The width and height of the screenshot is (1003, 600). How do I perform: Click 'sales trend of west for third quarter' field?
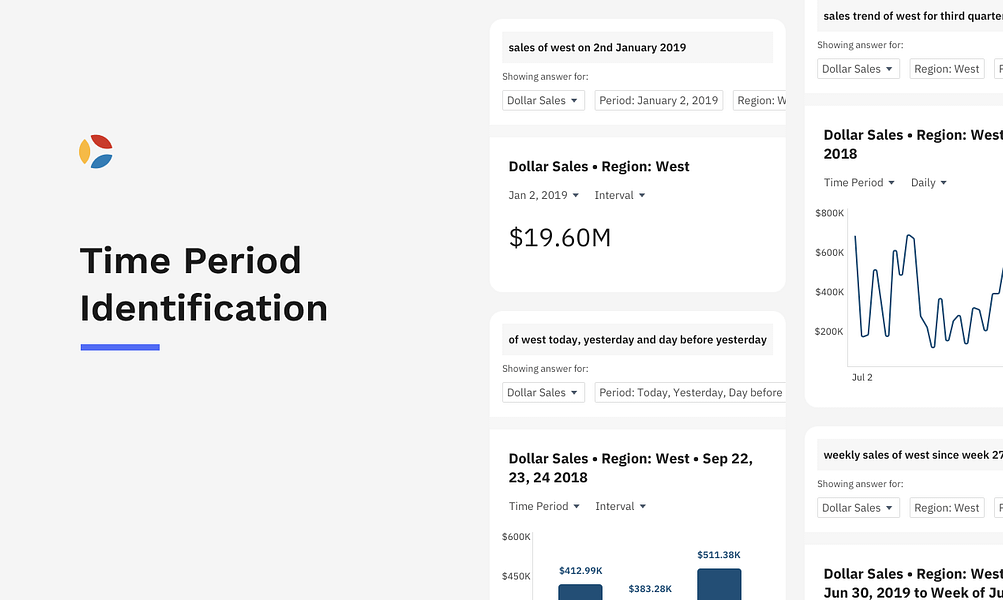point(910,16)
